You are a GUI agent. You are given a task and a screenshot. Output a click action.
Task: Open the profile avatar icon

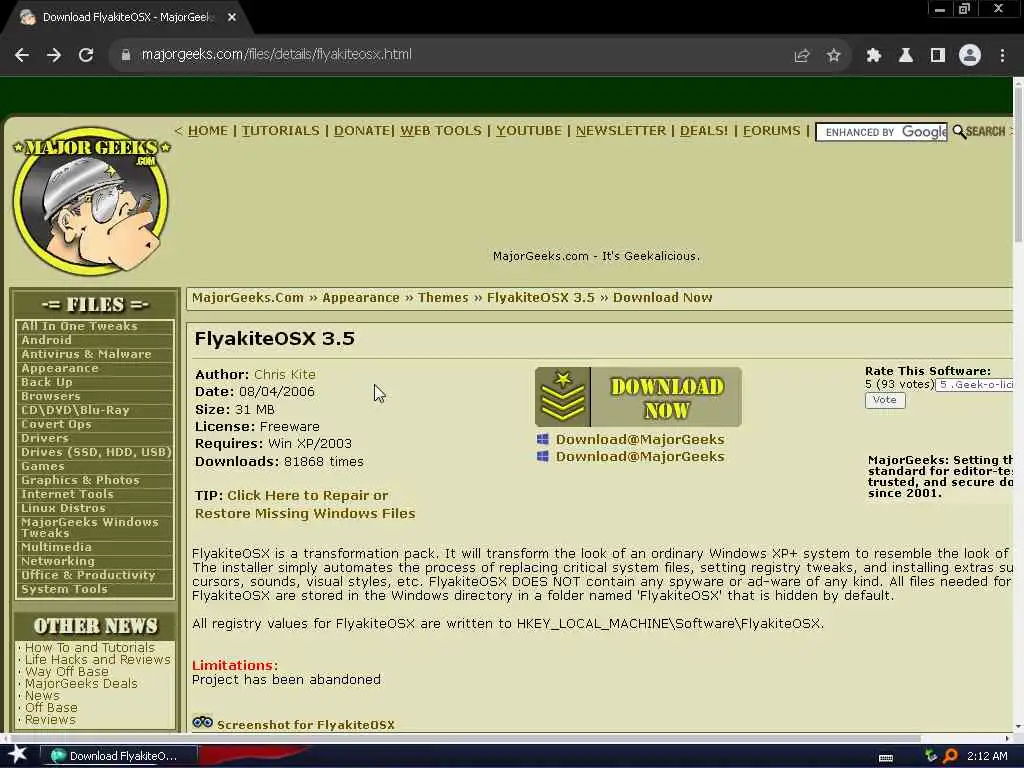(x=970, y=56)
